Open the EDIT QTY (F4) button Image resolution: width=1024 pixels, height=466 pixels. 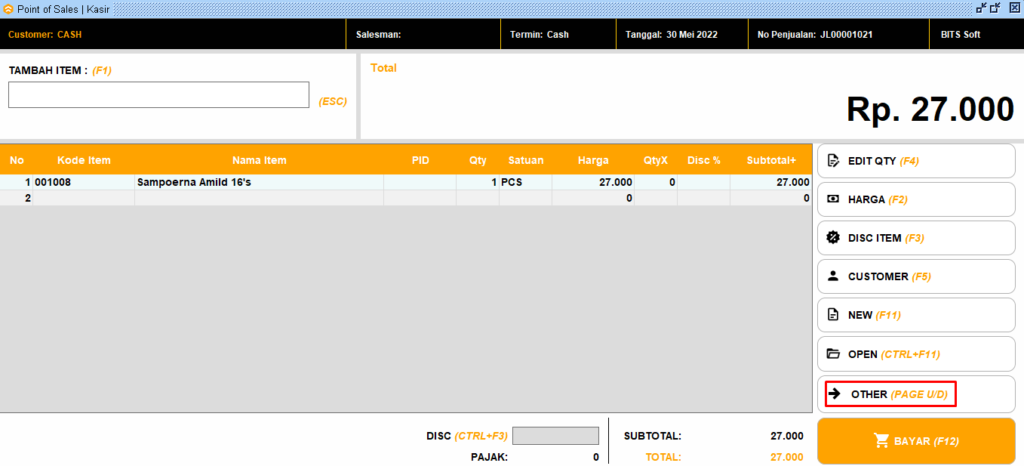916,161
